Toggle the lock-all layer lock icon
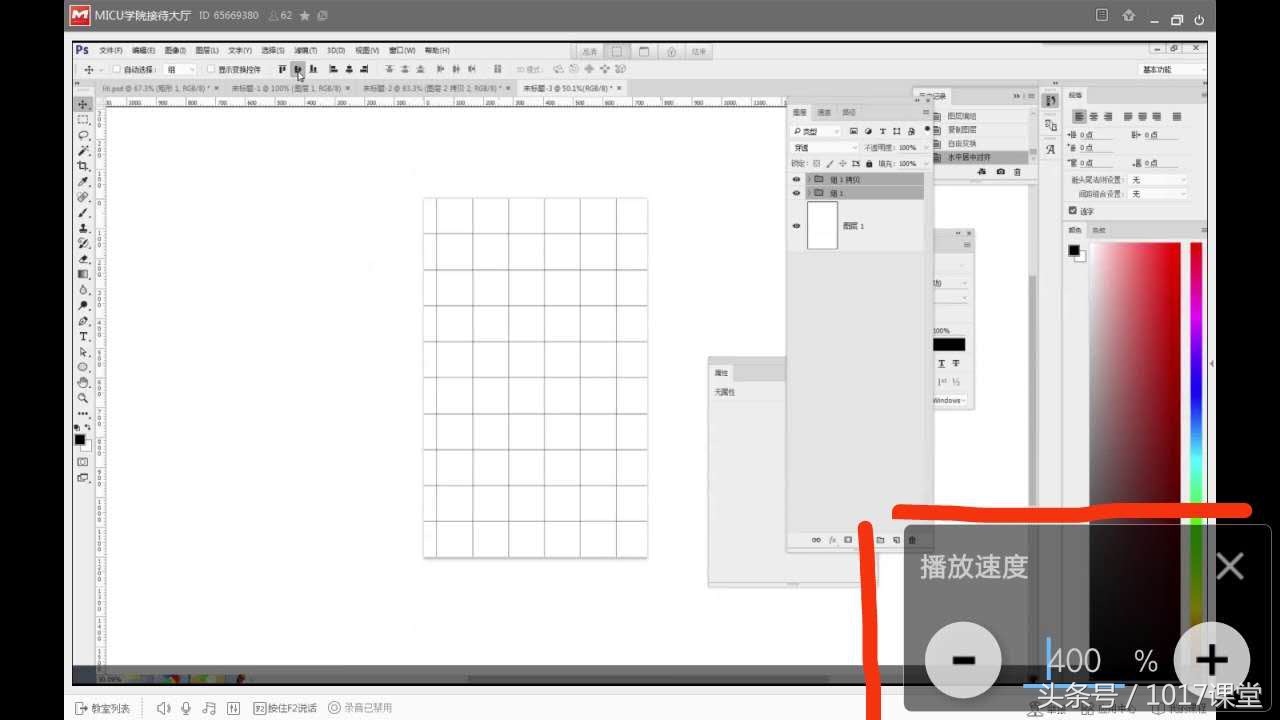Viewport: 1280px width, 720px height. coord(869,163)
